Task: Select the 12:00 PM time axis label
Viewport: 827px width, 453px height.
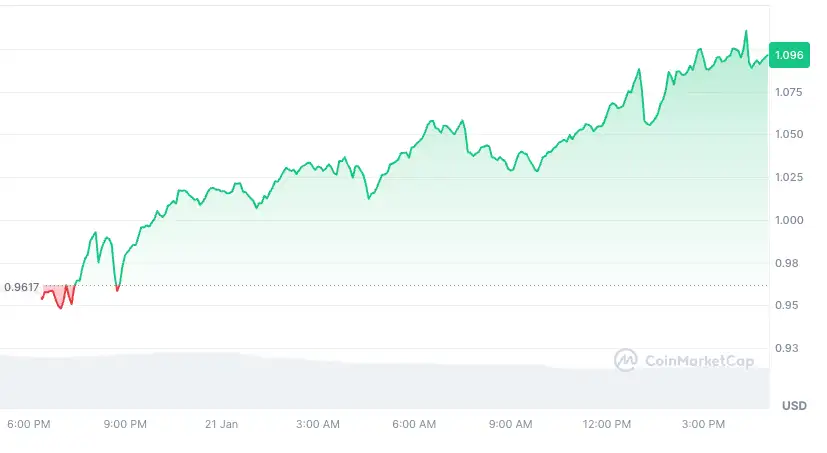Action: tap(607, 424)
